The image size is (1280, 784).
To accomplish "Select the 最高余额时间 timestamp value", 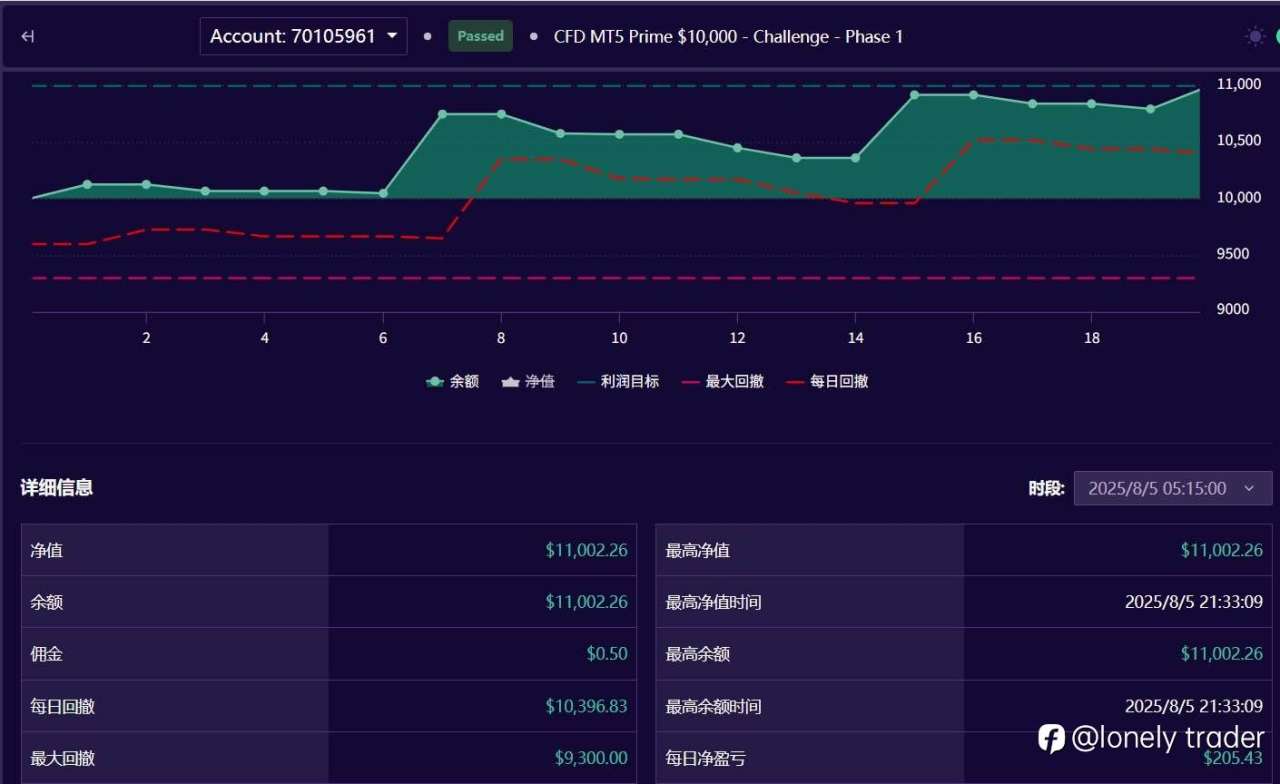I will point(1194,706).
